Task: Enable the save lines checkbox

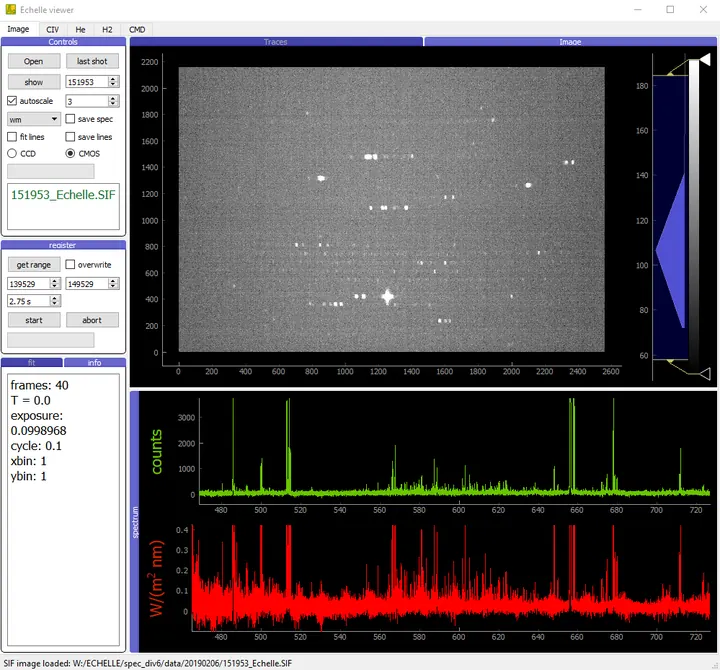Action: 70,137
